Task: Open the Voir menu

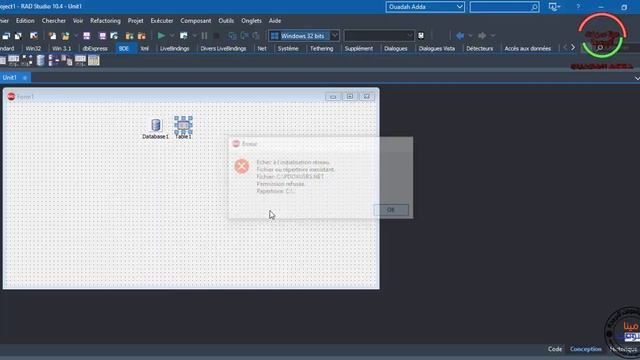Action: tap(78, 21)
